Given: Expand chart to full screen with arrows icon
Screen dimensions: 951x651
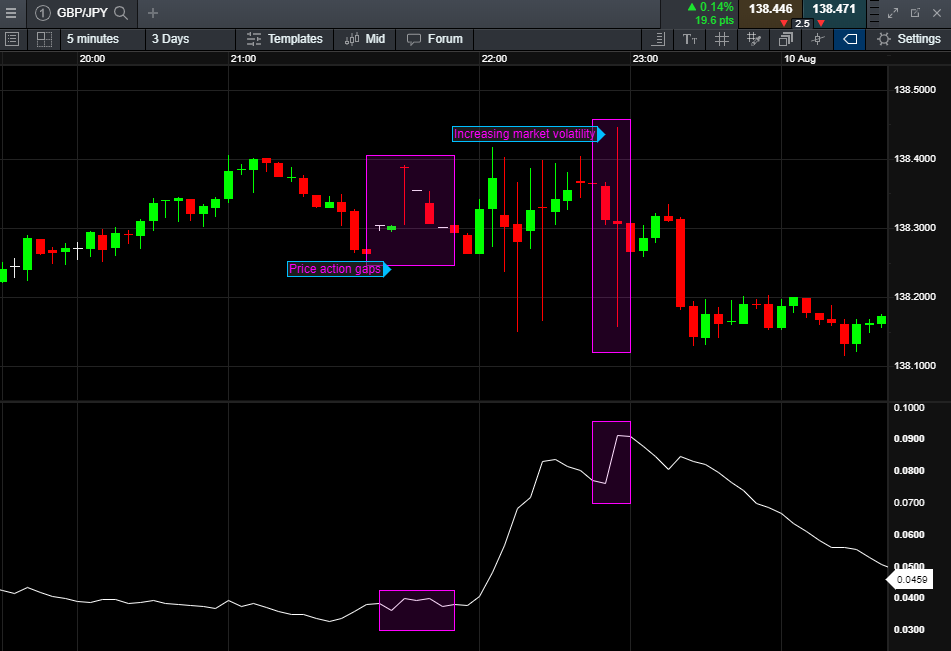Looking at the screenshot, I should (893, 13).
